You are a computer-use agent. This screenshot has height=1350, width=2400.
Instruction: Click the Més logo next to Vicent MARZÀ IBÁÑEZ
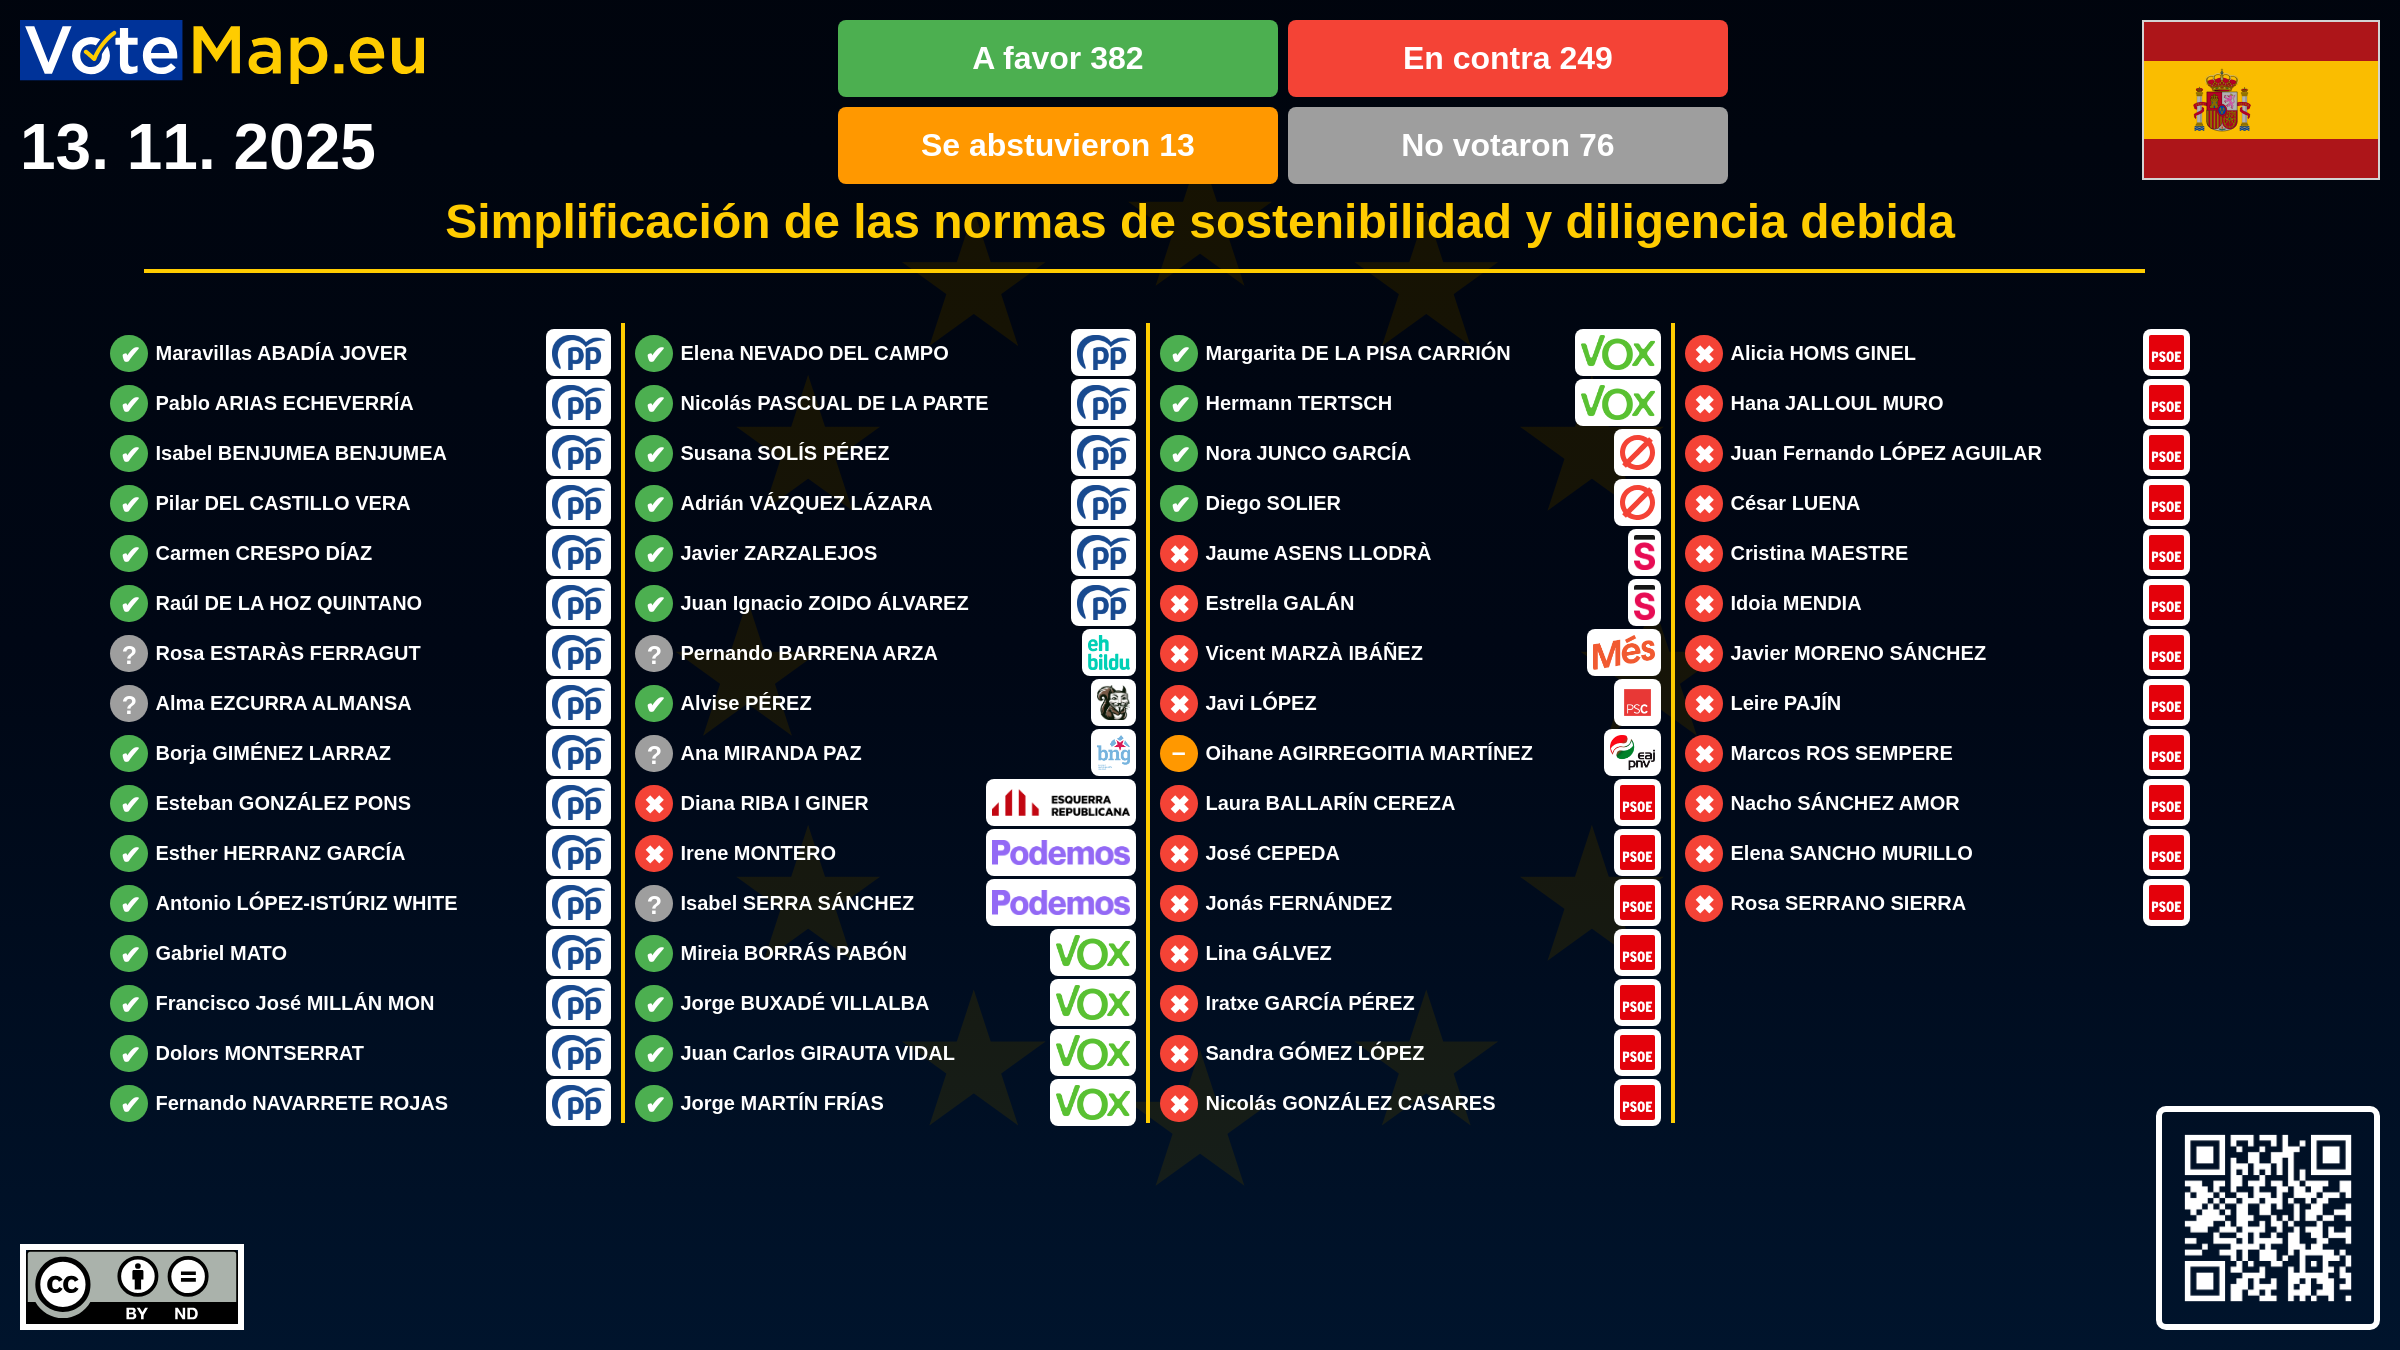click(x=1625, y=653)
